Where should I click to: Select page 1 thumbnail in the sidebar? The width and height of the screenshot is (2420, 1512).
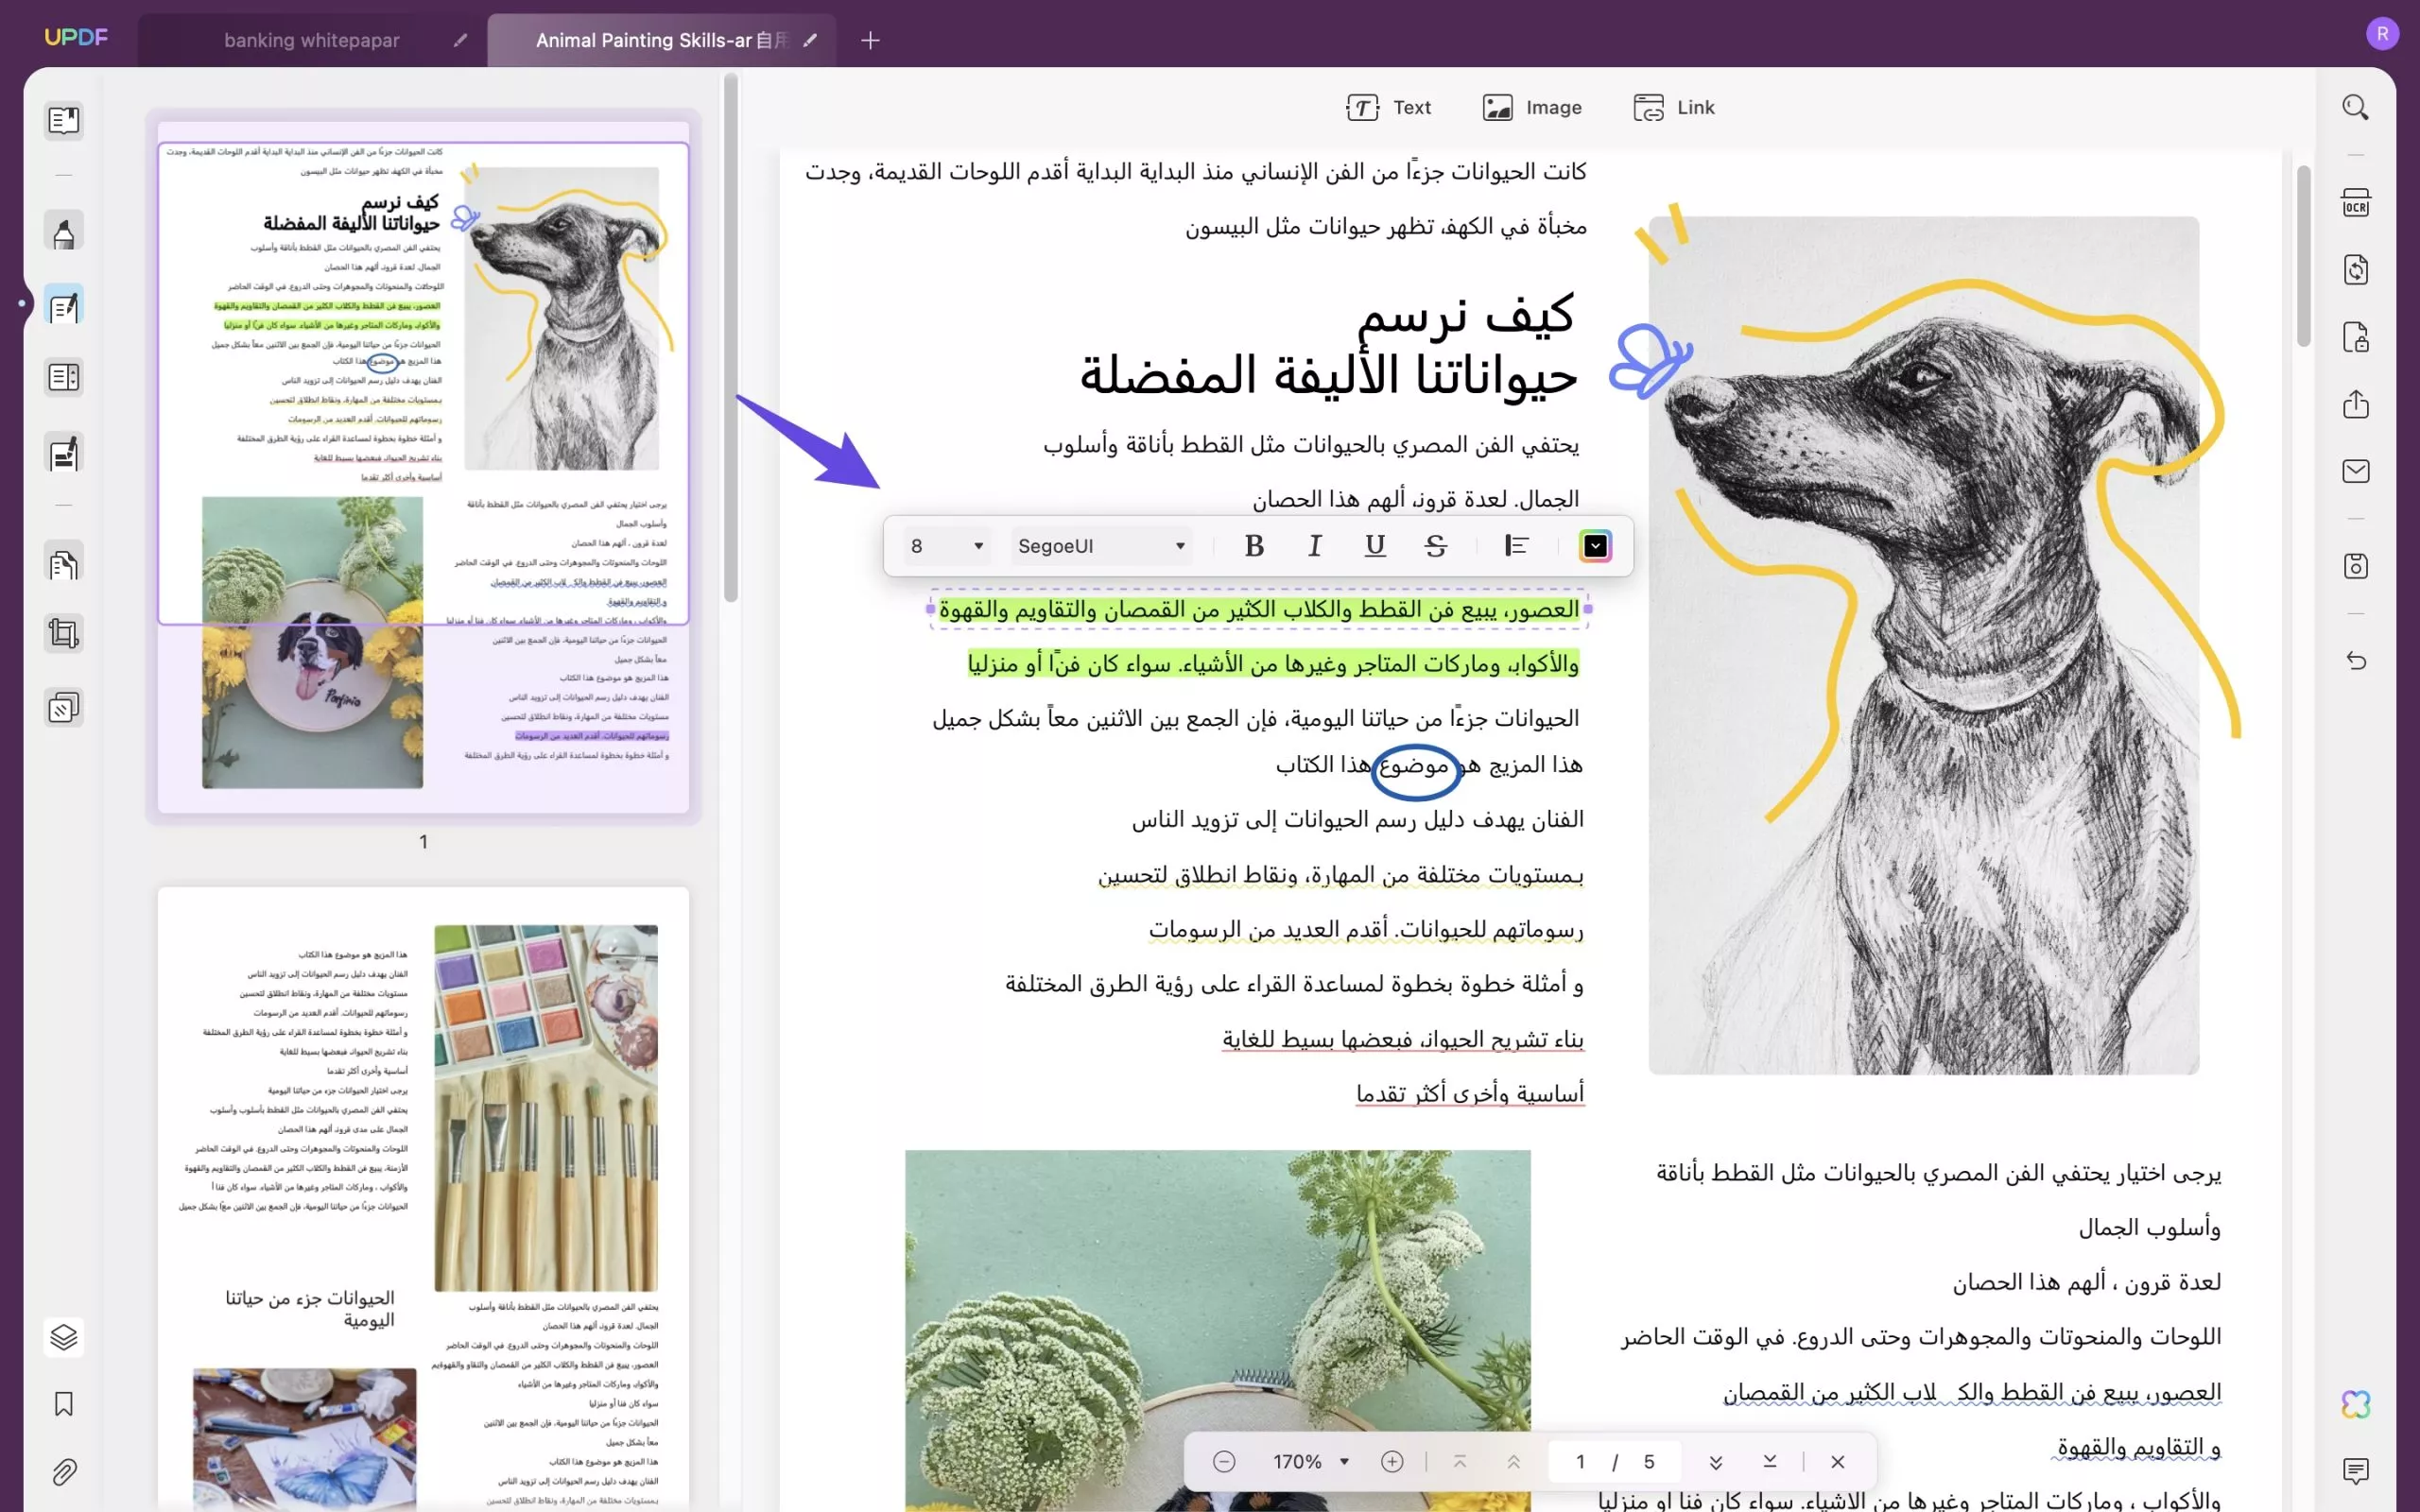[x=424, y=460]
